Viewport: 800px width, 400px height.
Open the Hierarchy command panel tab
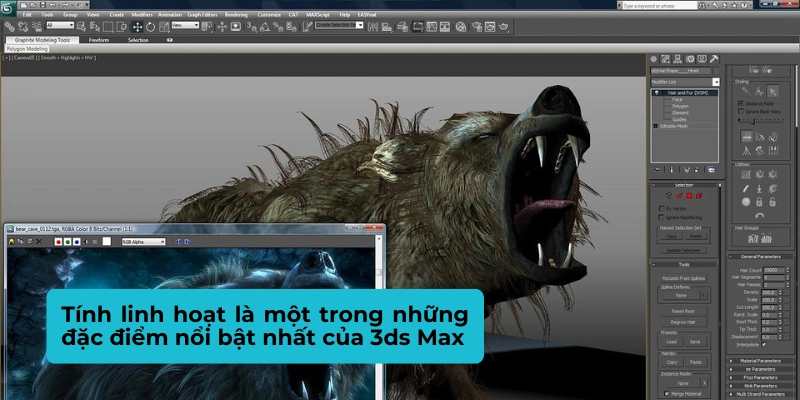coord(678,59)
